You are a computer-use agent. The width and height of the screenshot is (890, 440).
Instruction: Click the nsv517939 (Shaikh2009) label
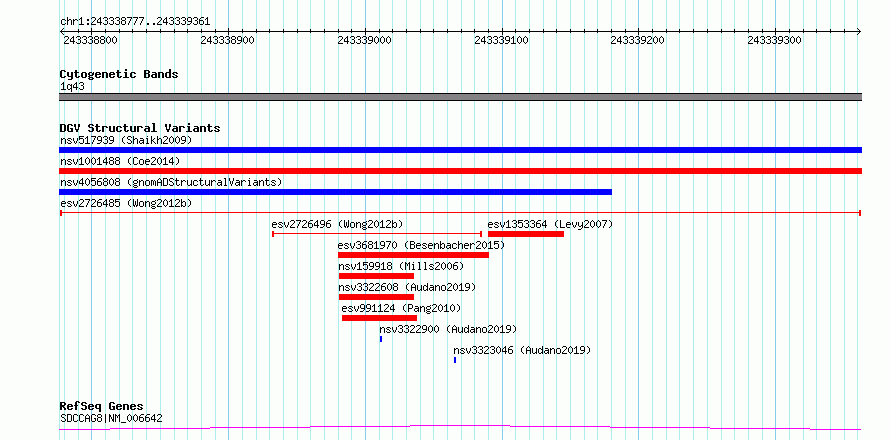126,140
